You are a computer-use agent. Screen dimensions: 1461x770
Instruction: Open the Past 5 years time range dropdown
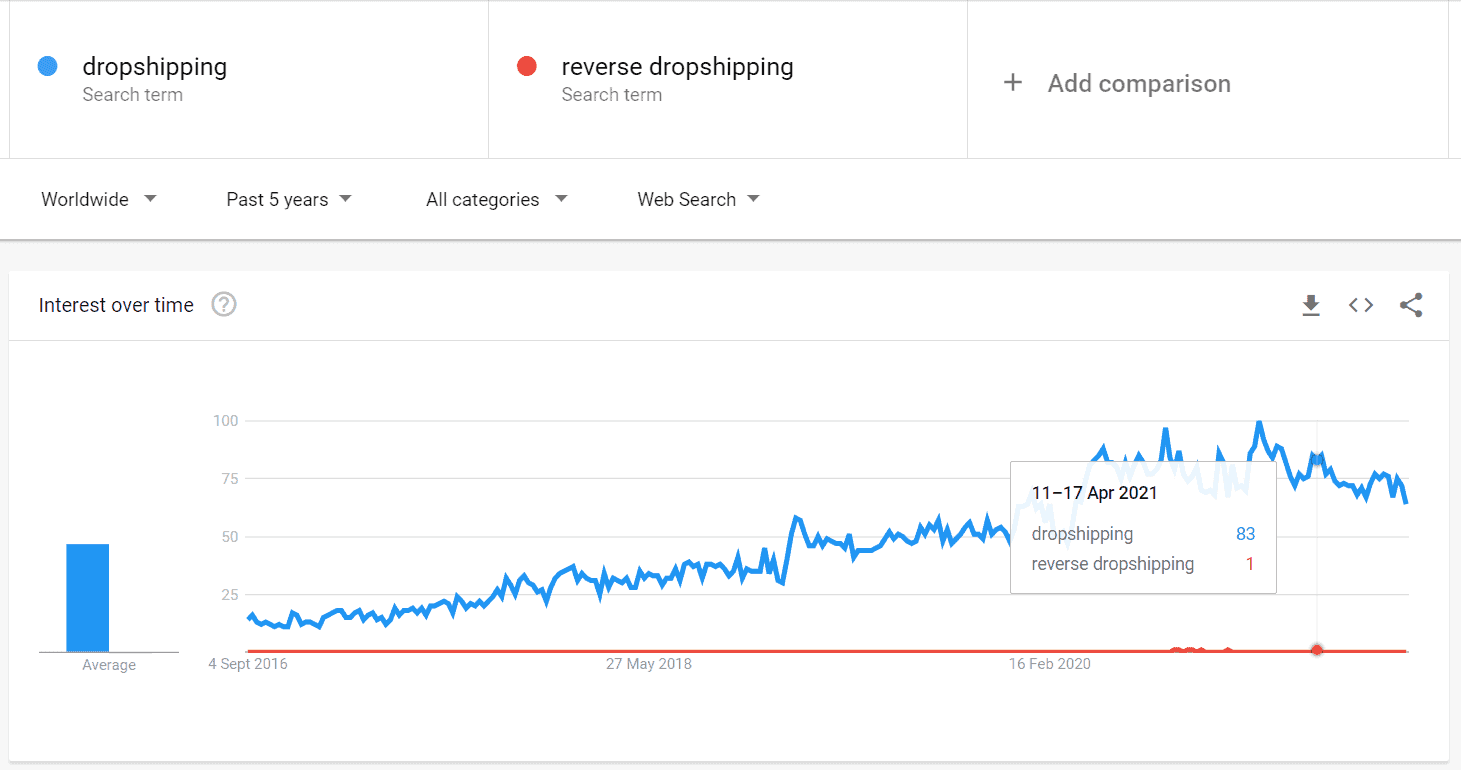tap(288, 199)
